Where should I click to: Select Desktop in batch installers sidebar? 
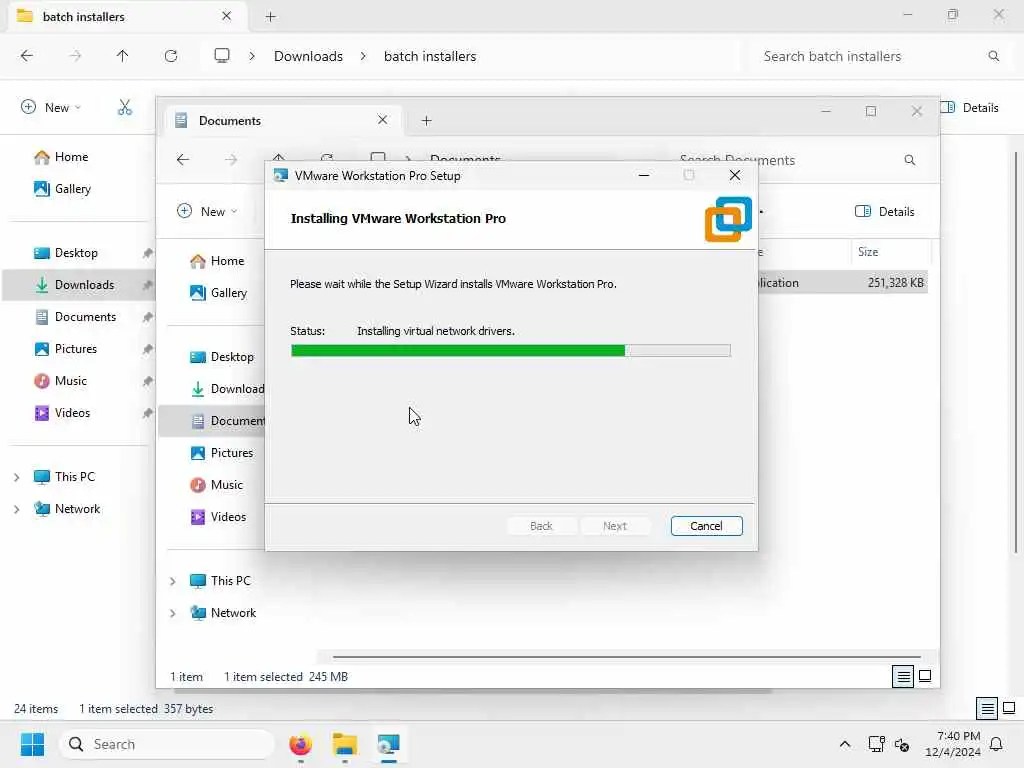76,253
